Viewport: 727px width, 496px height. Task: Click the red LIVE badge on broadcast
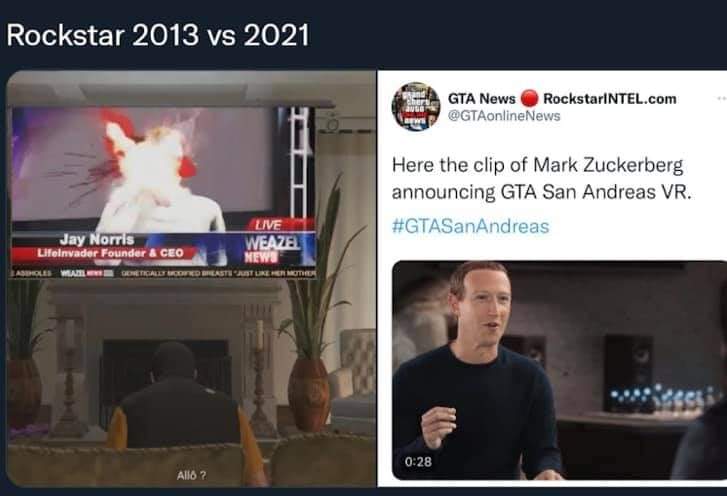pyautogui.click(x=268, y=225)
